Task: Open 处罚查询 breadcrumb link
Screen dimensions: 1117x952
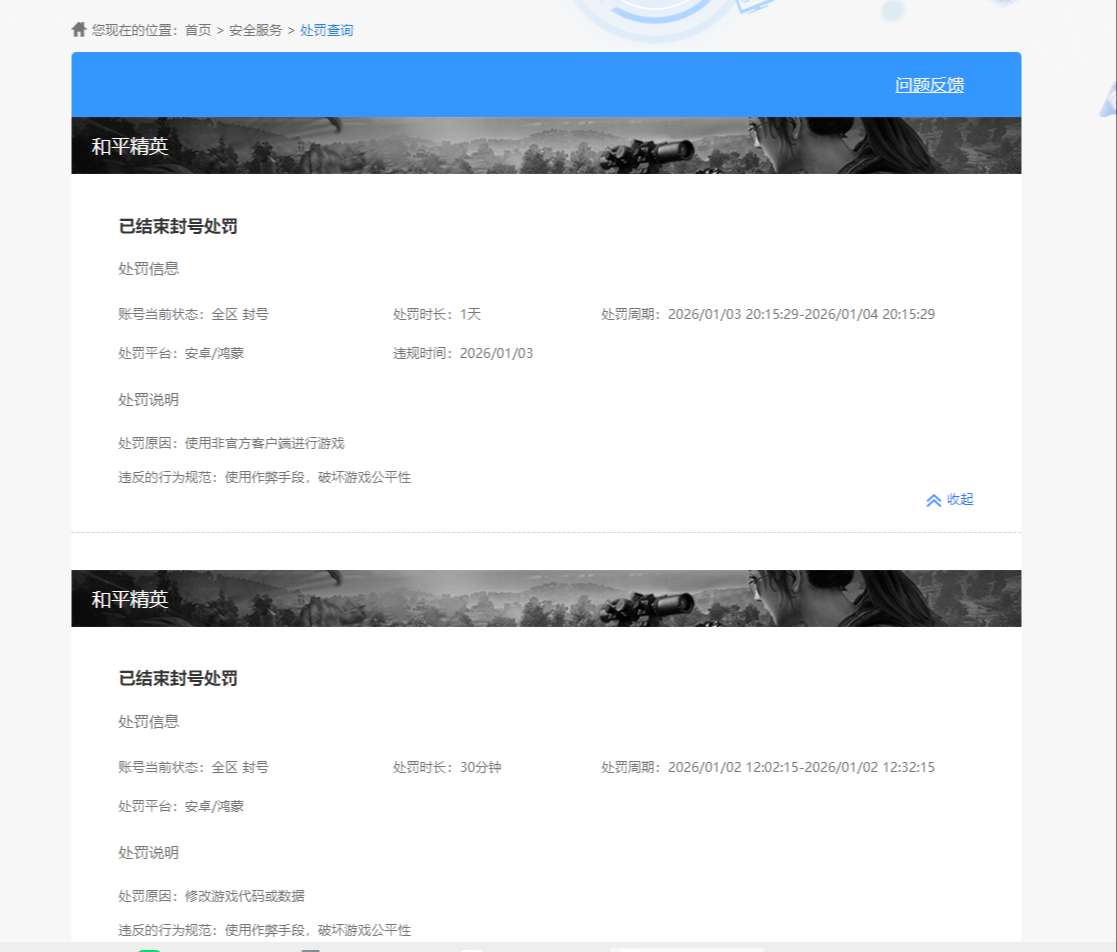Action: [x=326, y=30]
